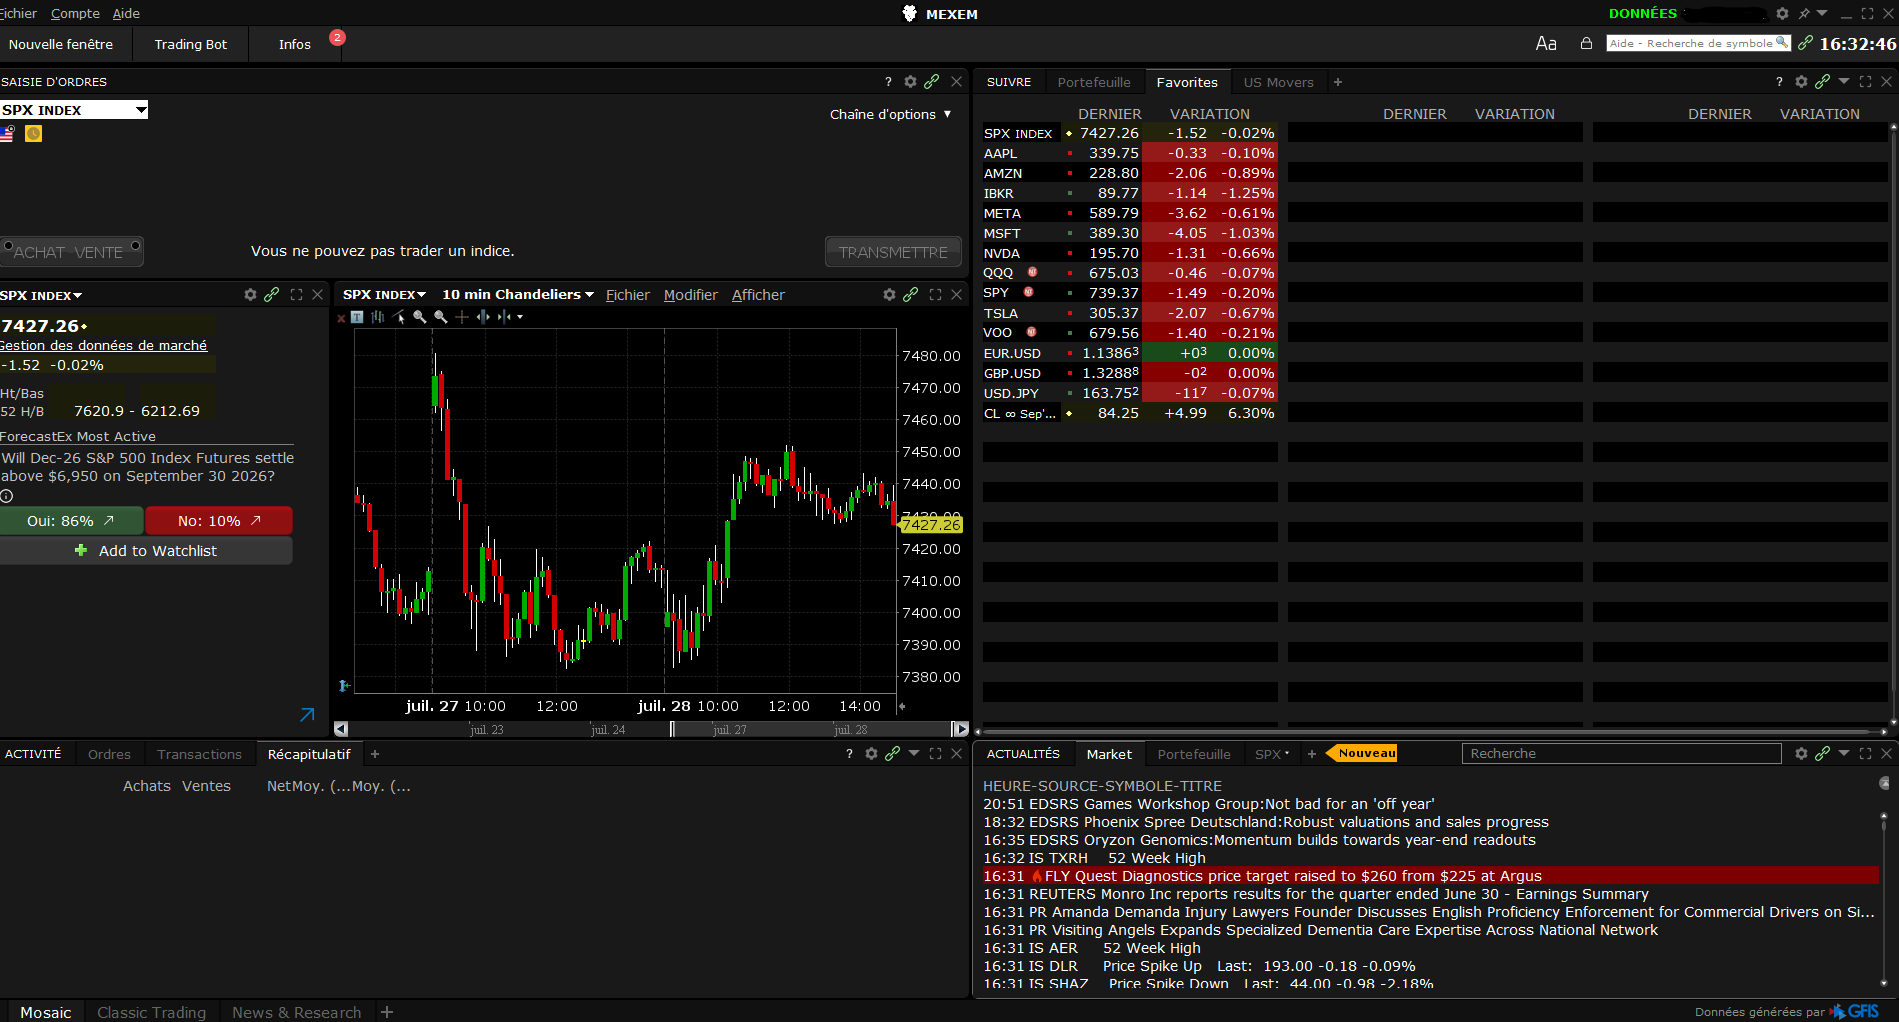Click Add to Watchlist button
The width and height of the screenshot is (1899, 1022).
coord(146,551)
